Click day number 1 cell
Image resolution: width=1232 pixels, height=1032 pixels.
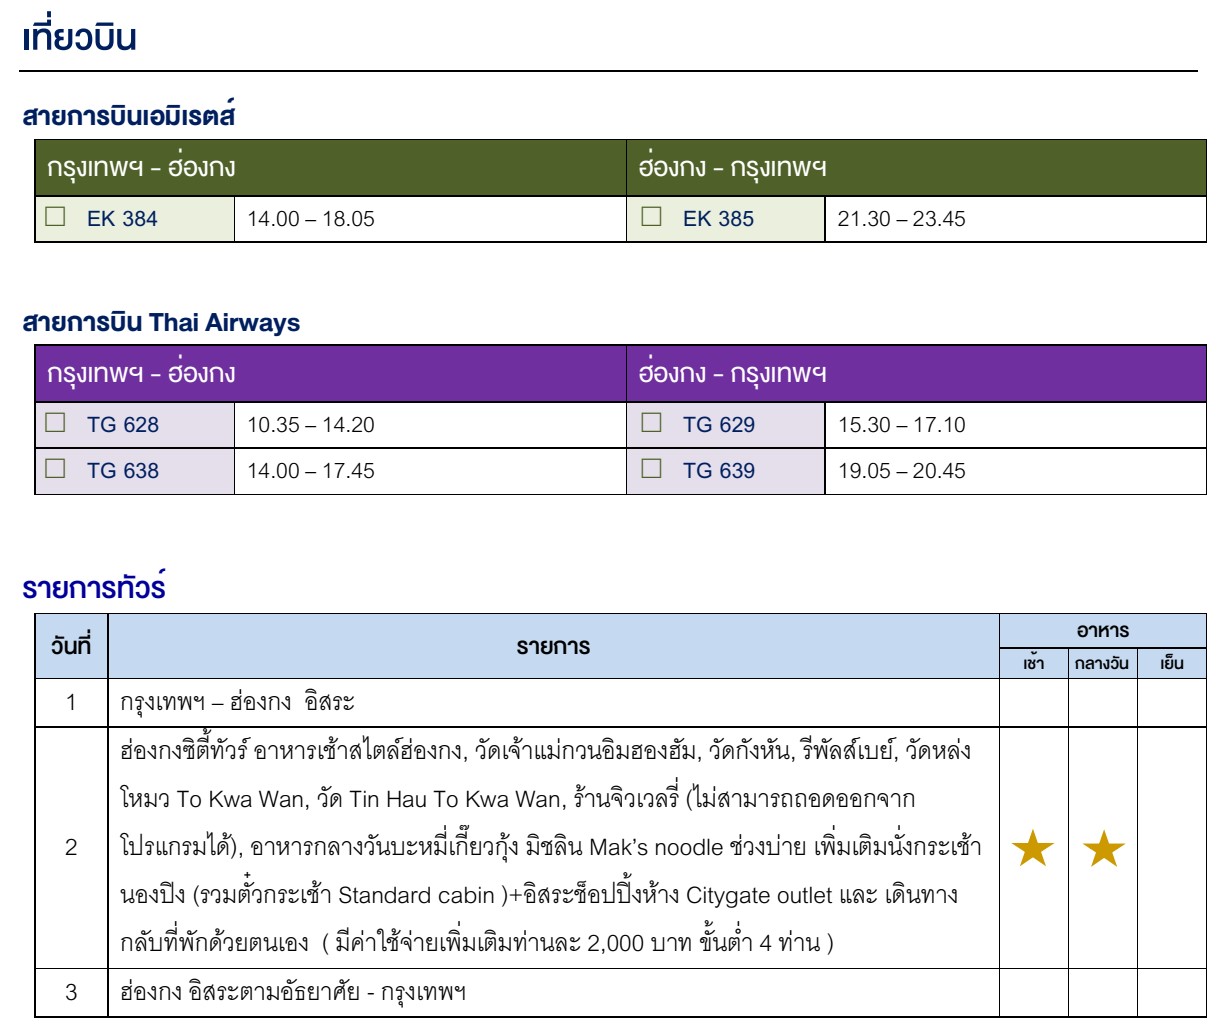point(71,702)
